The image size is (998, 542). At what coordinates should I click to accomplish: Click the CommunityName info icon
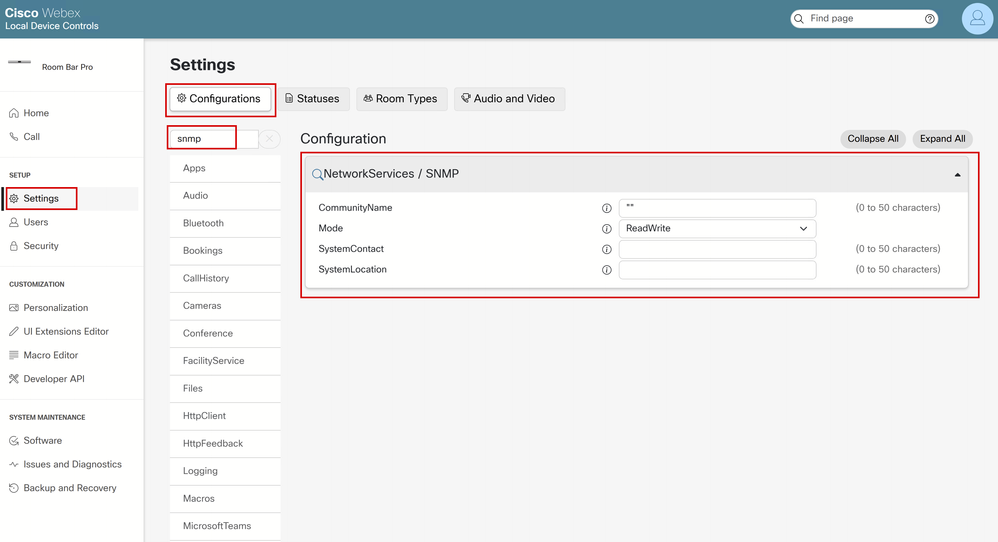[607, 208]
